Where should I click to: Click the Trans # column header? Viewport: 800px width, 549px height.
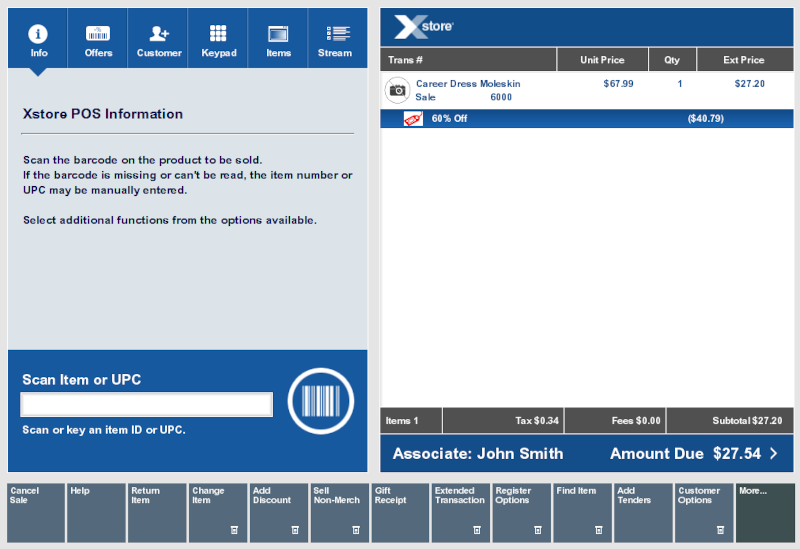(468, 60)
